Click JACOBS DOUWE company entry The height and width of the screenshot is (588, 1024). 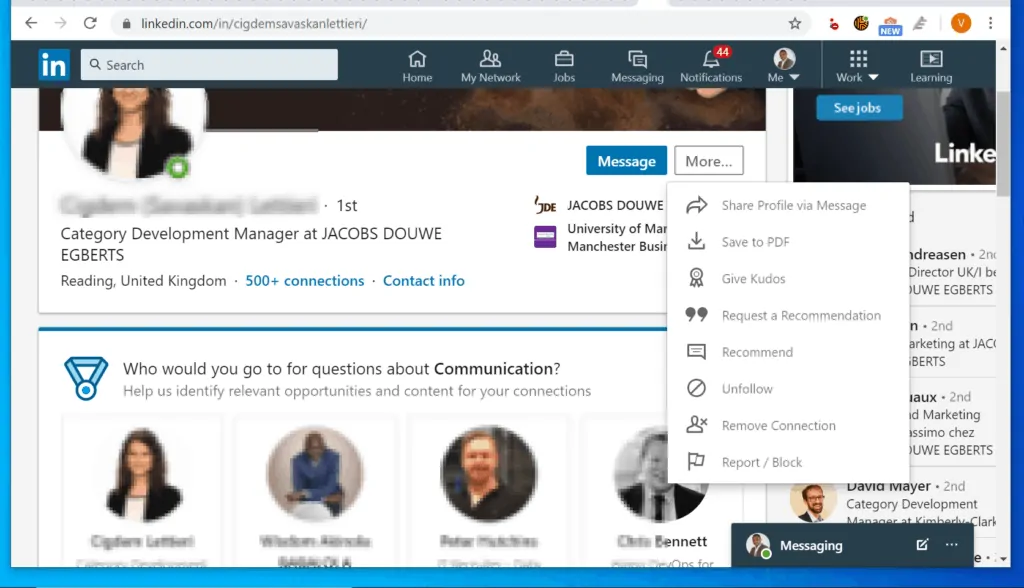(x=600, y=205)
